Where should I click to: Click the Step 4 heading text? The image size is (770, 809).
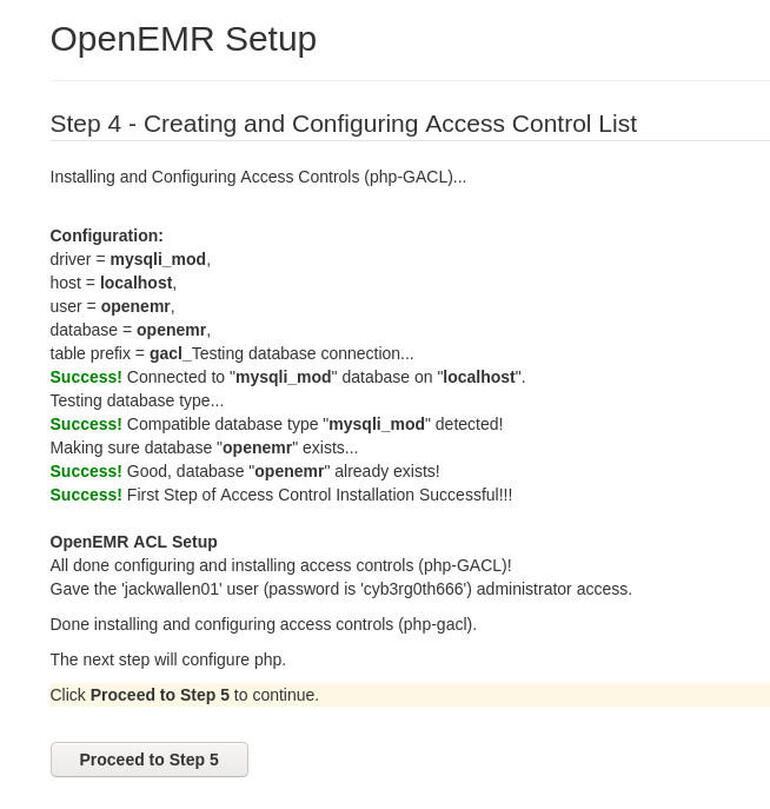tap(345, 124)
